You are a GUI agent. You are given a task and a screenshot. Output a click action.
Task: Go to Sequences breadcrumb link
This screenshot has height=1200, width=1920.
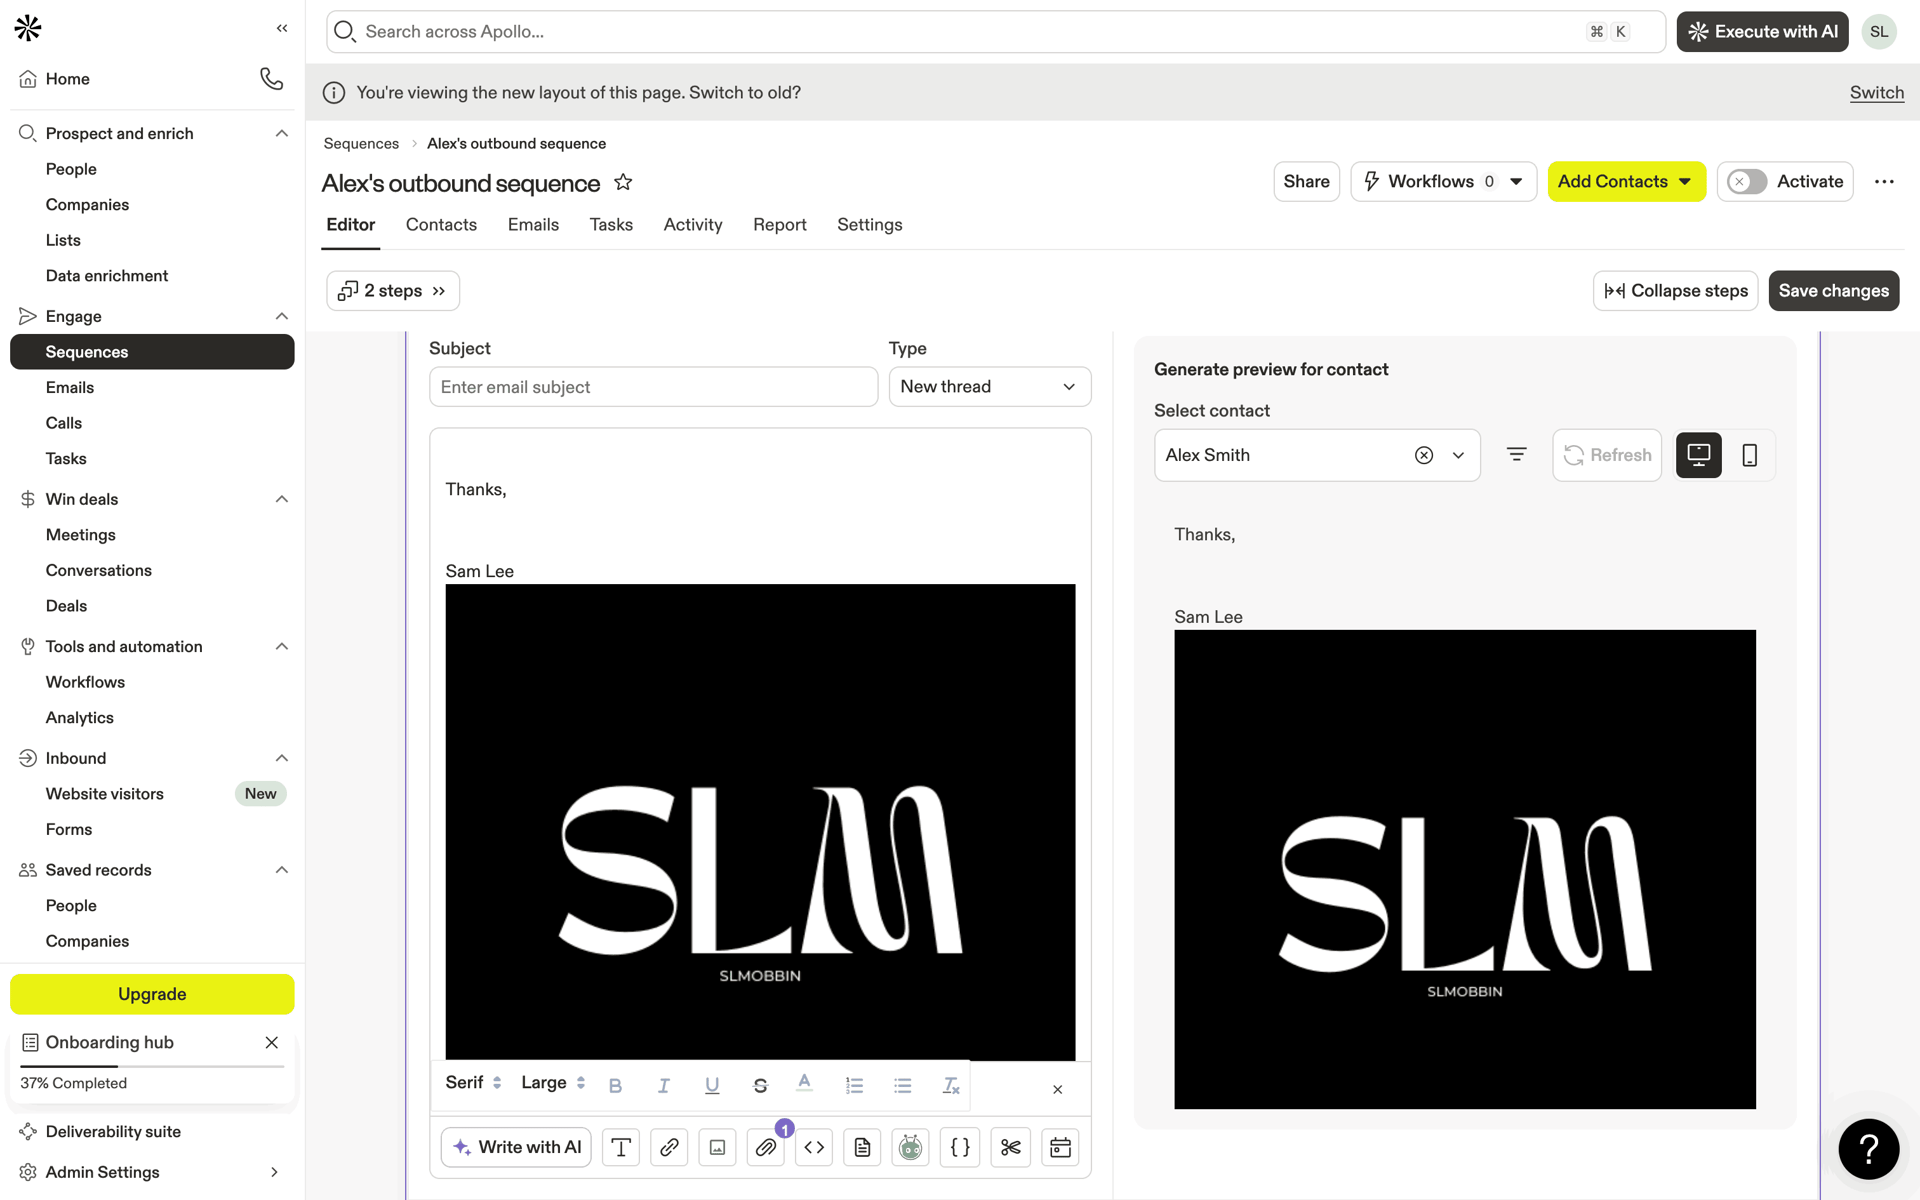pyautogui.click(x=361, y=144)
